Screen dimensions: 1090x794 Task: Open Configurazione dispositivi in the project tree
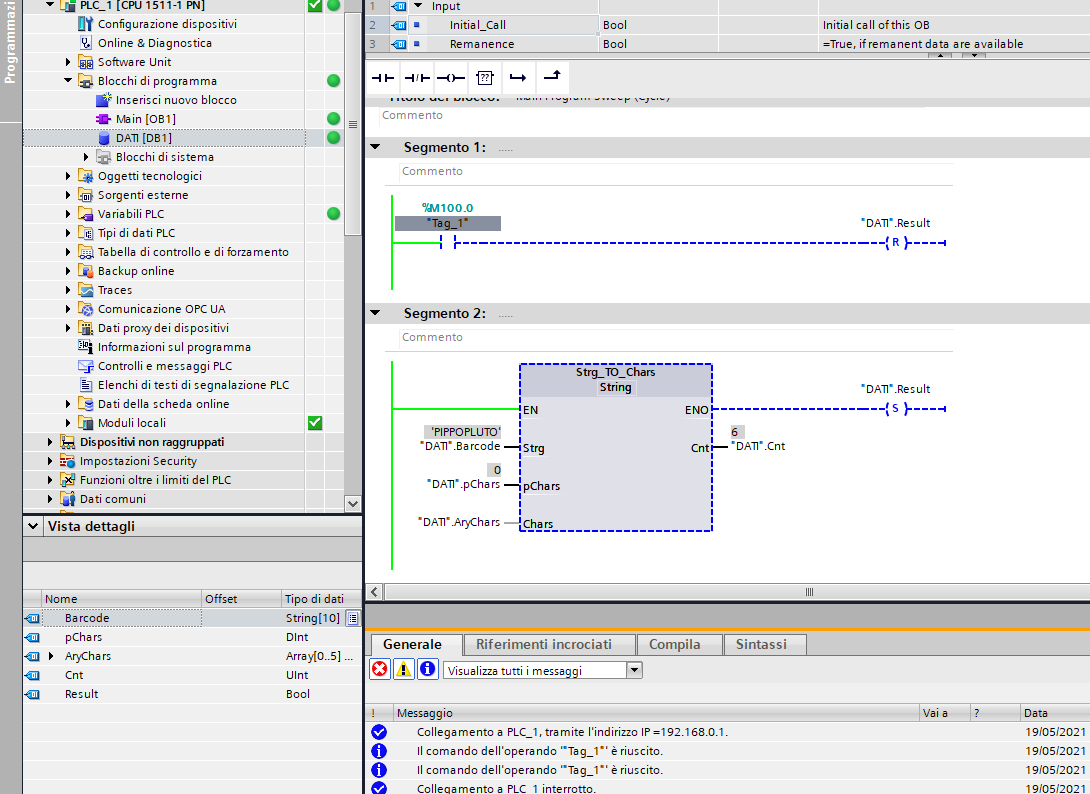pos(167,24)
